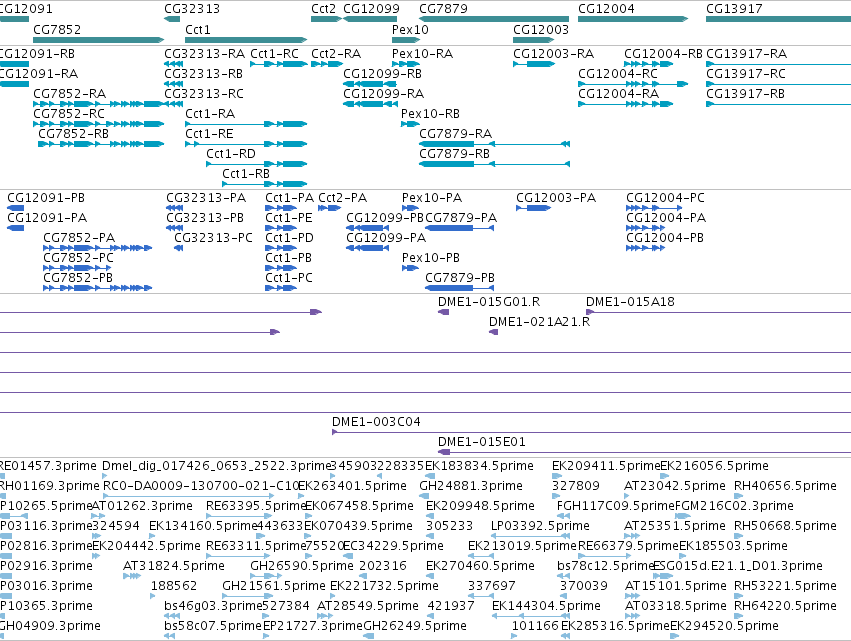This screenshot has width=851, height=641.
Task: Click EST label EK183834.5prime
Action: point(479,466)
